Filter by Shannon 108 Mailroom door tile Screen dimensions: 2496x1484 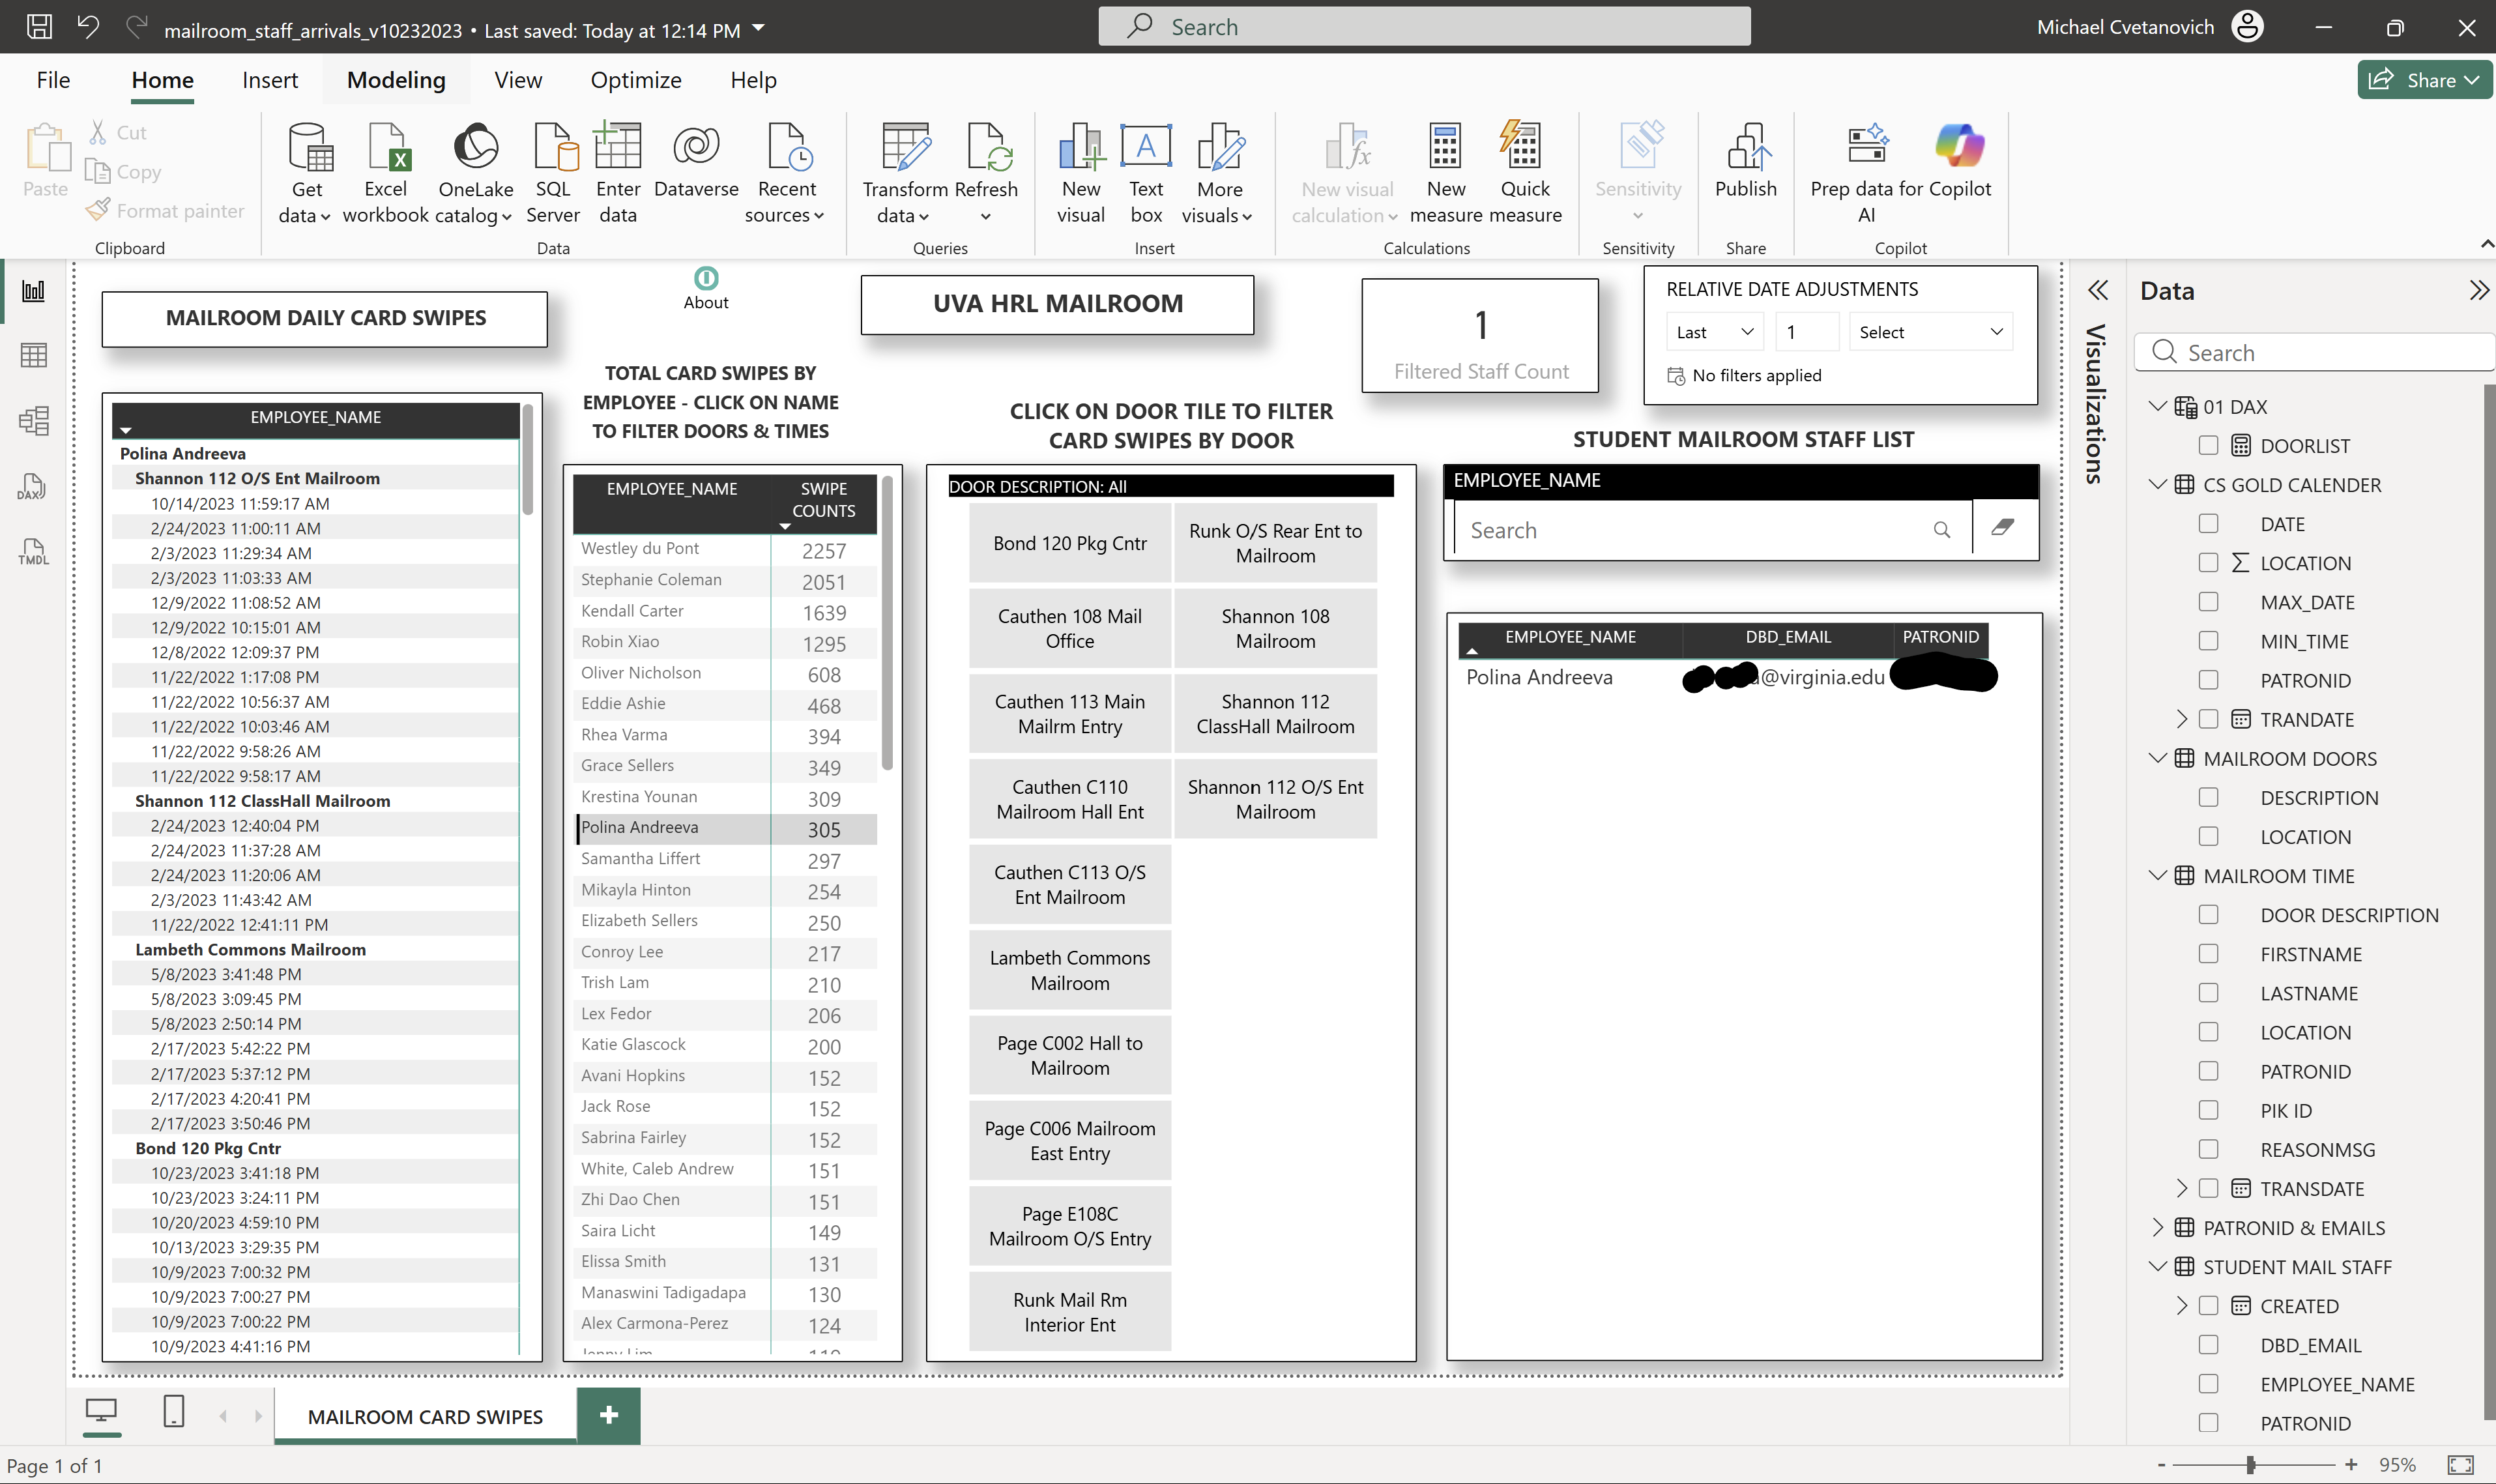tap(1275, 629)
